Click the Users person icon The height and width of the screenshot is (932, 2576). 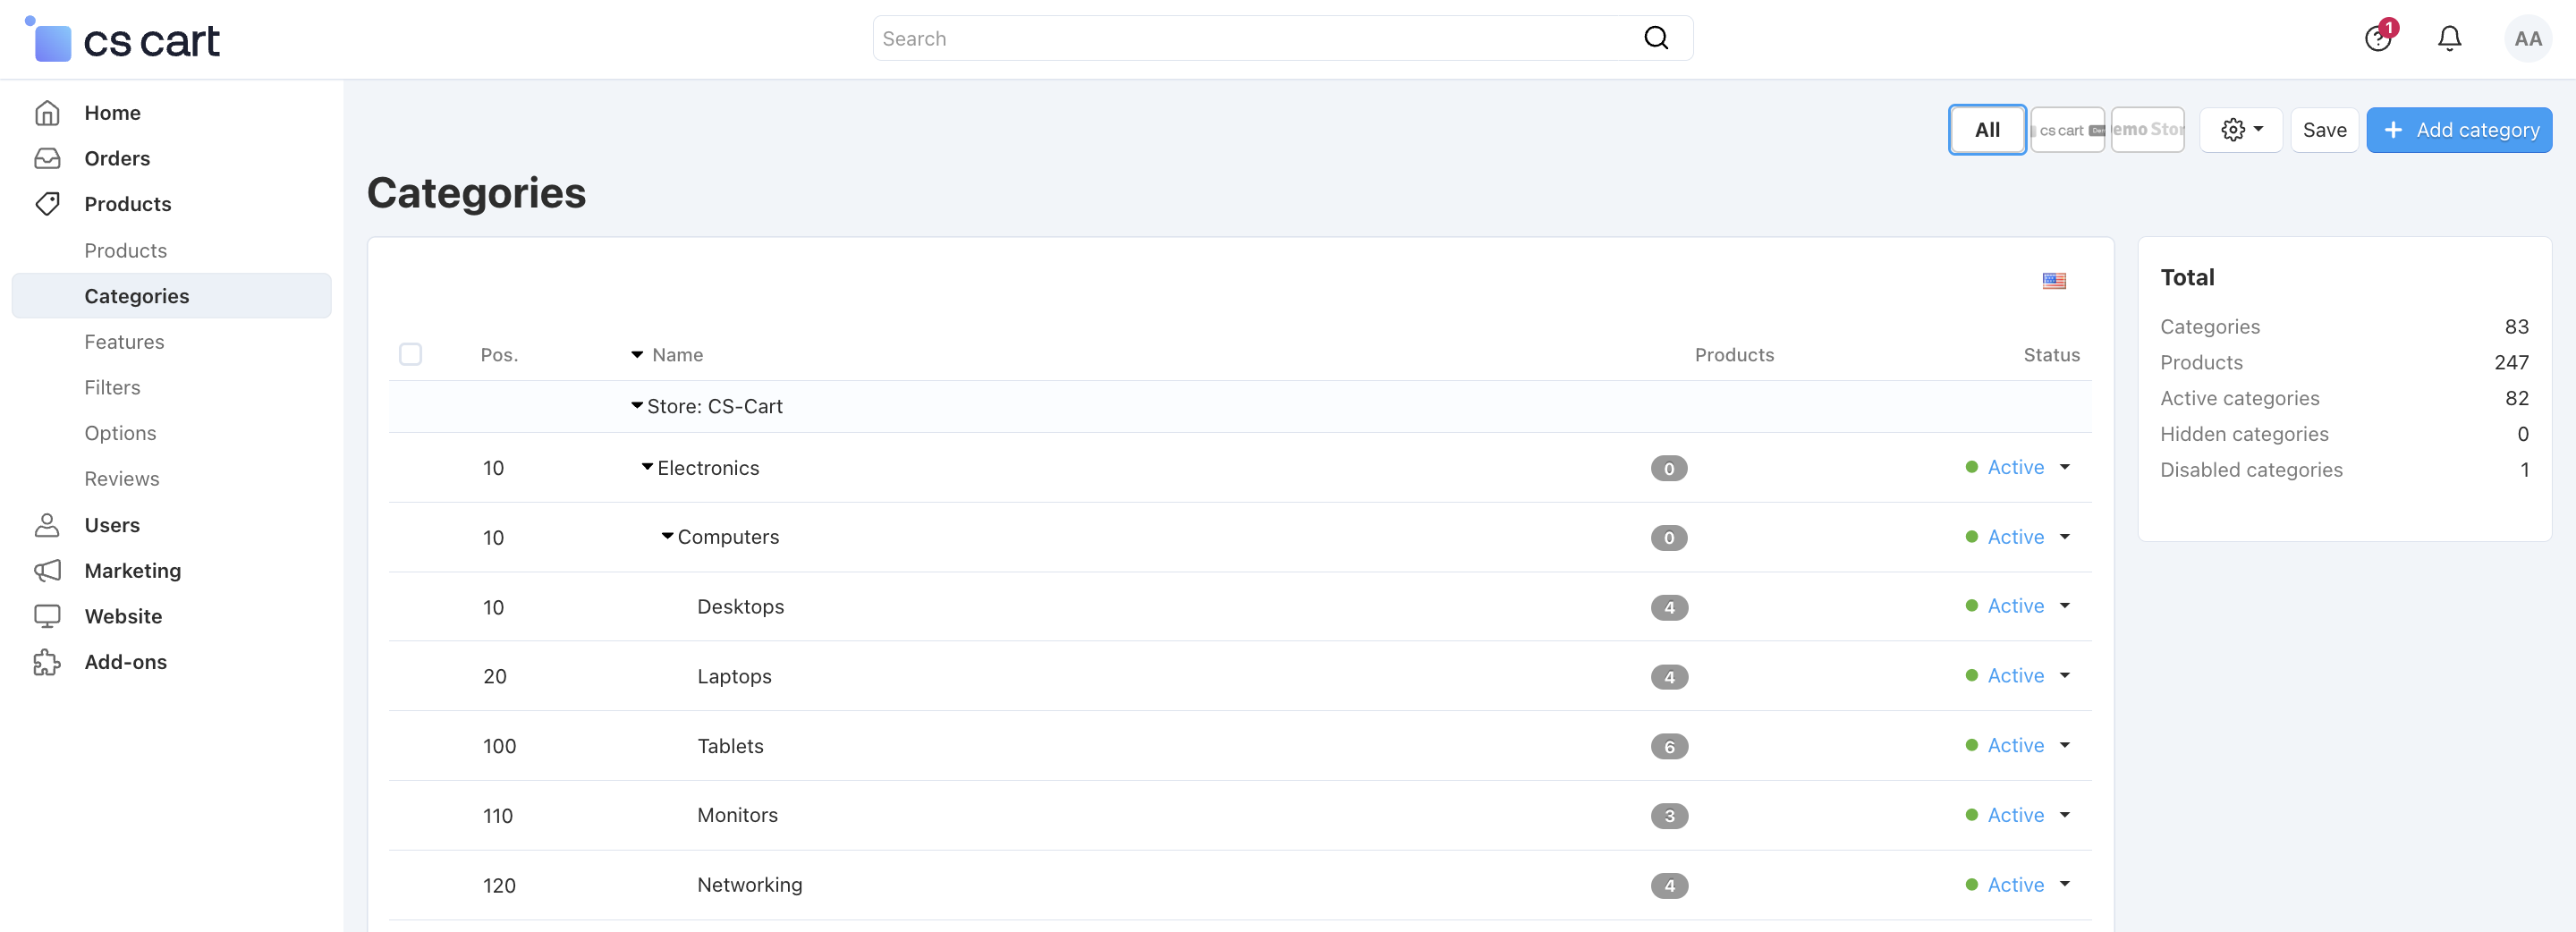47,525
